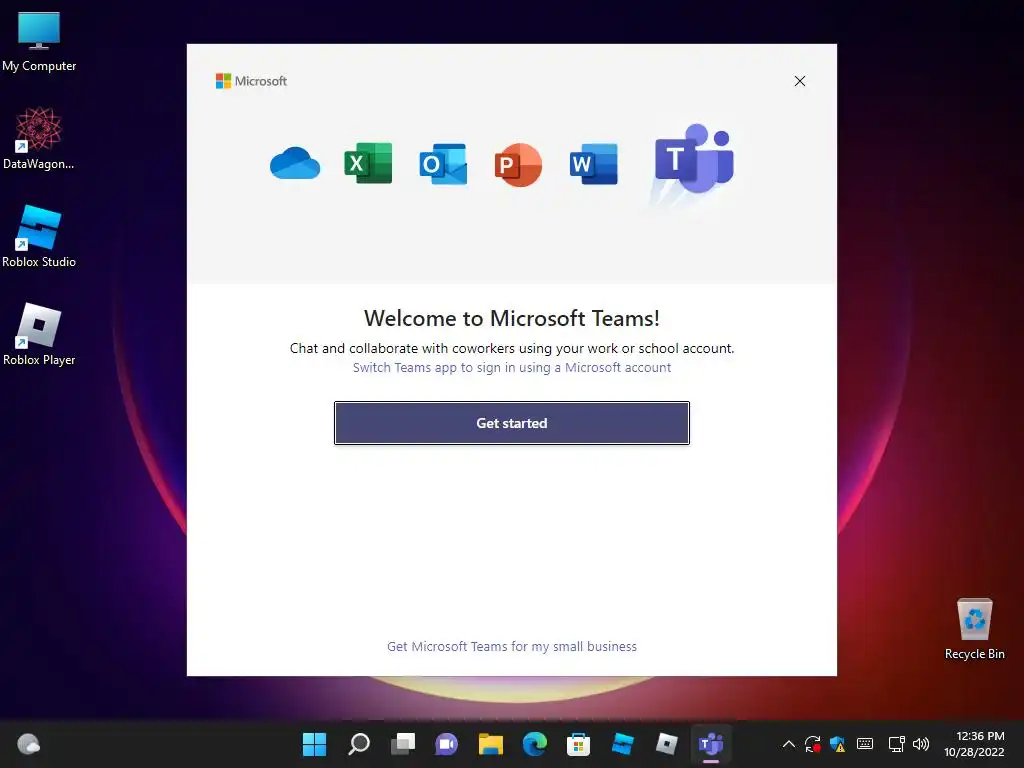
Task: Click the "Welcome to Microsoft Teams!" heading
Action: 512,319
